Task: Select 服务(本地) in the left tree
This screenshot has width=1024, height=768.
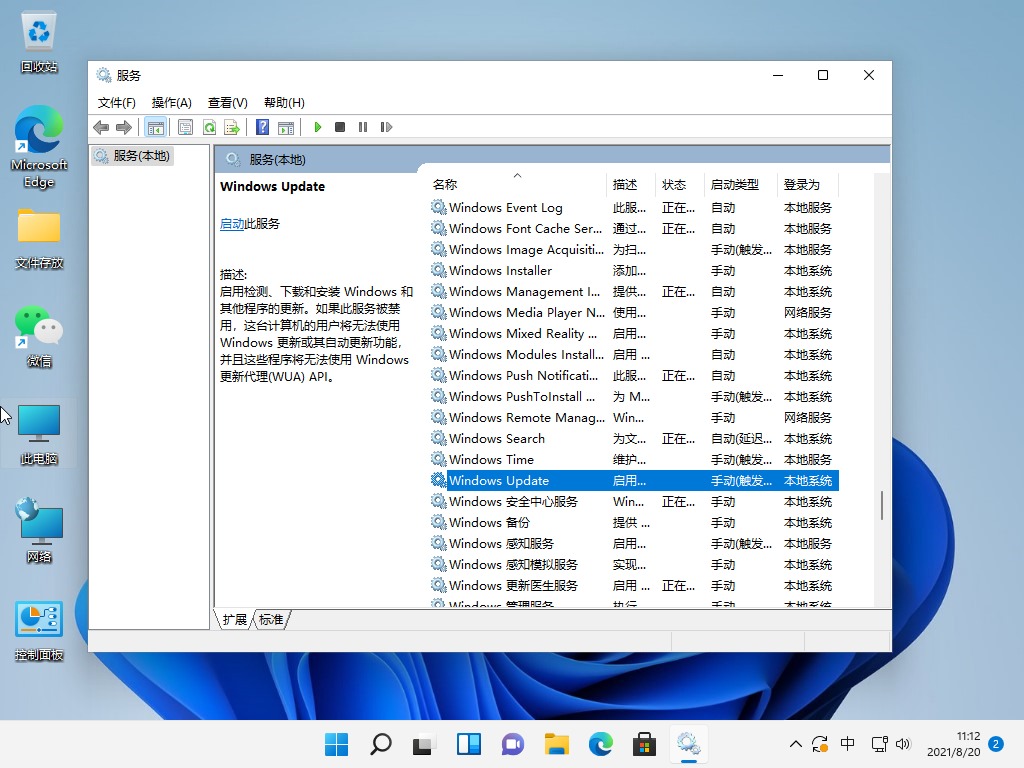Action: pyautogui.click(x=141, y=156)
